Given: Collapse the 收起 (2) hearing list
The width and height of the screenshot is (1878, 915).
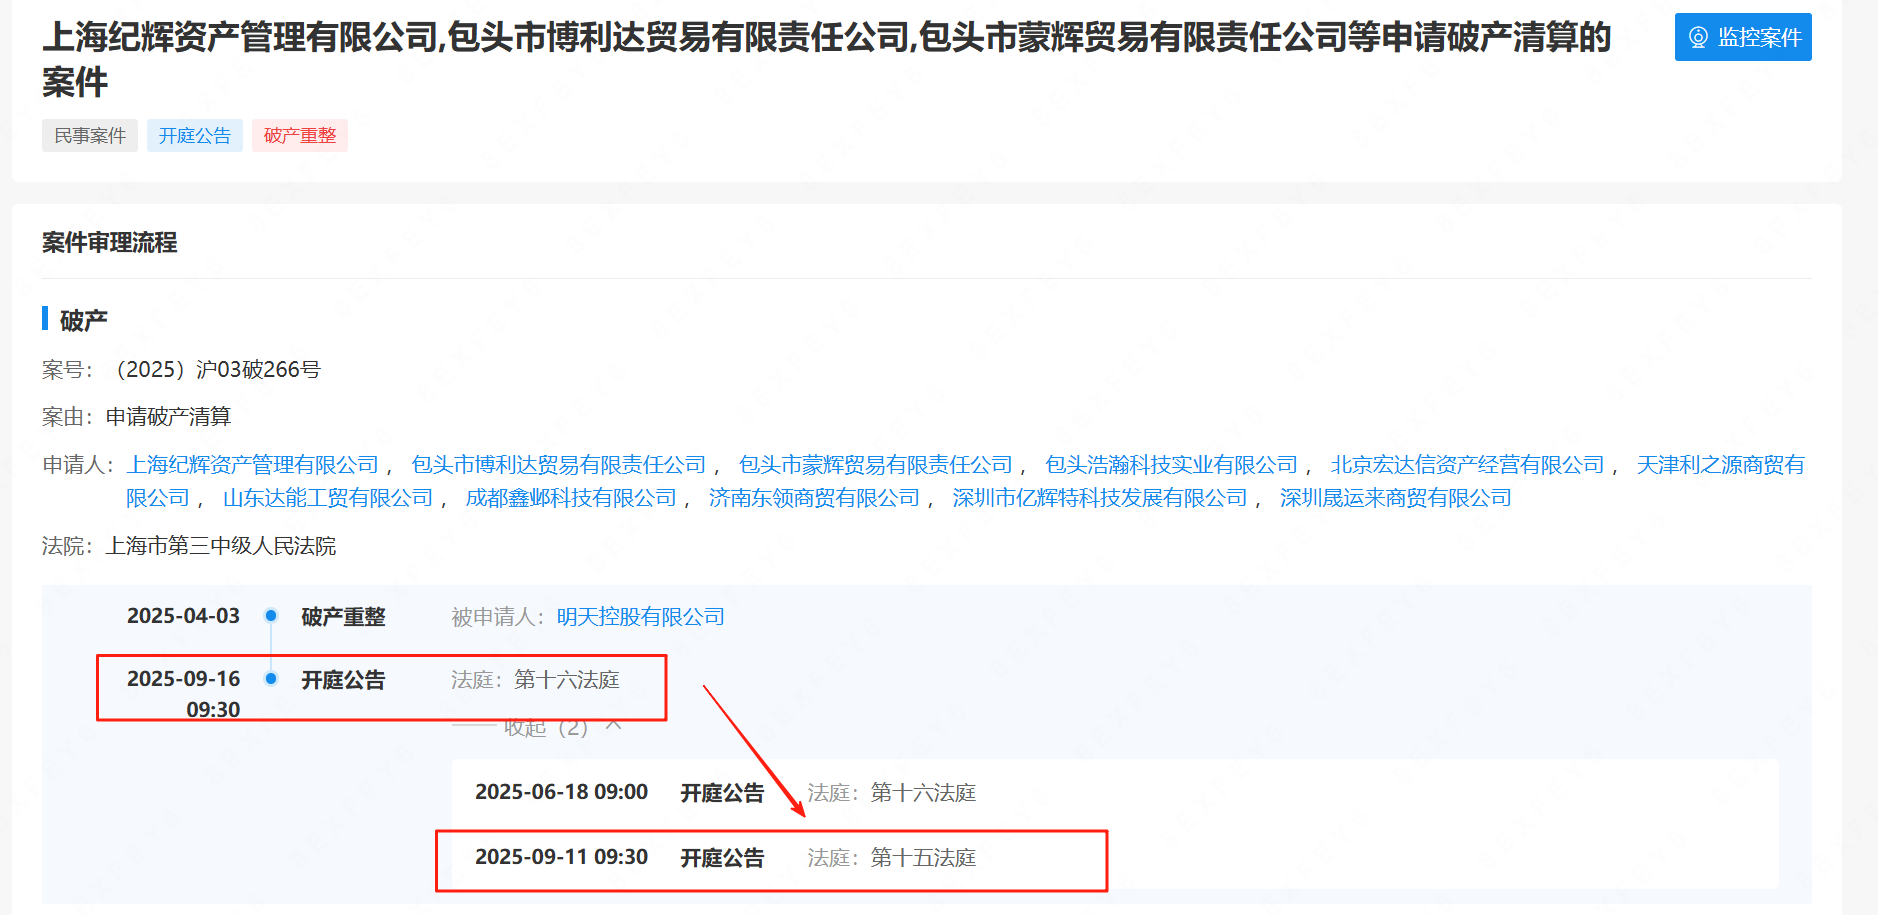Looking at the screenshot, I should coord(563,727).
